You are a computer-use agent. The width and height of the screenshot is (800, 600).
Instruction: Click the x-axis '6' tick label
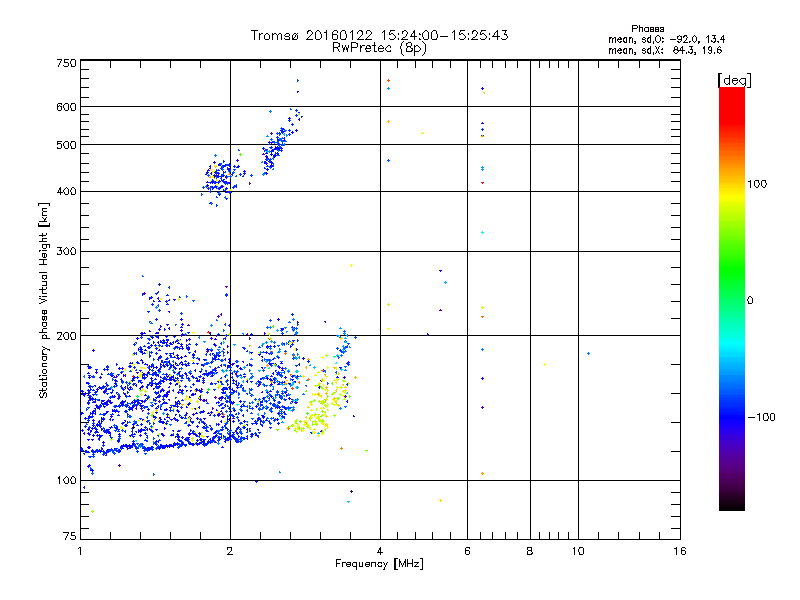[x=467, y=551]
